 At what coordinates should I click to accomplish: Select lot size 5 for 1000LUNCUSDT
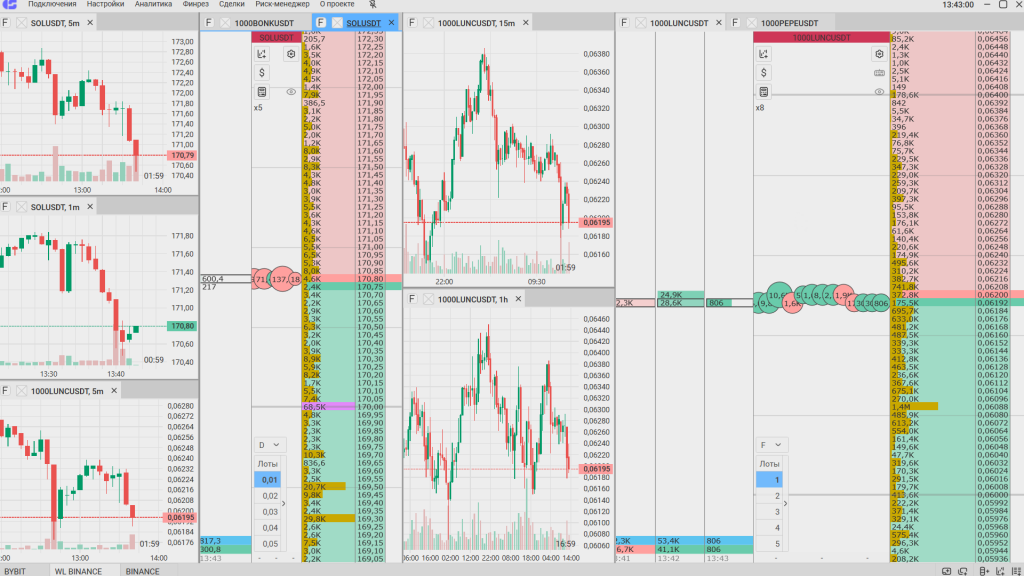tap(770, 544)
